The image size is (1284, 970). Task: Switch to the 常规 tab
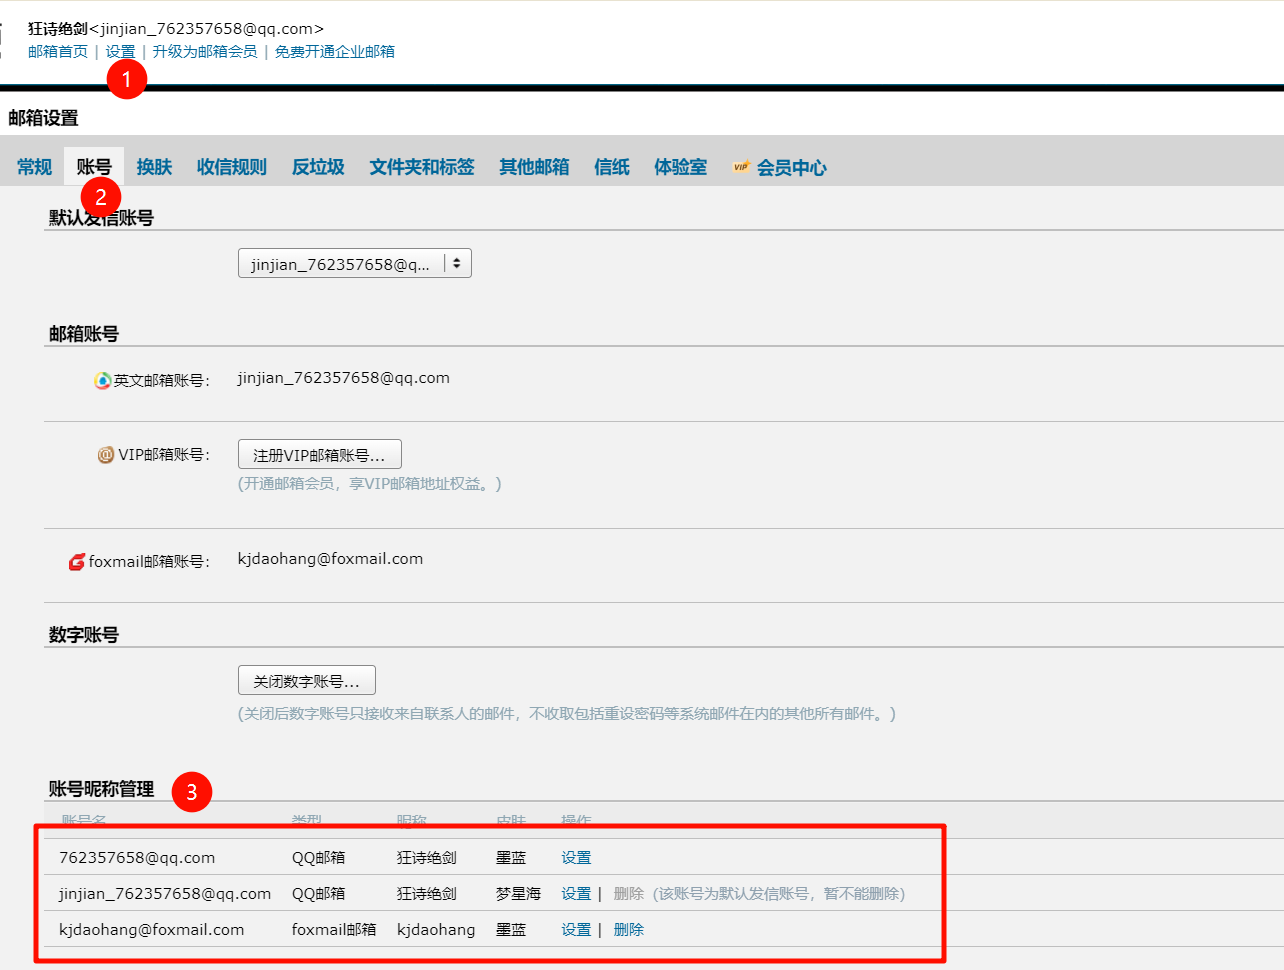coord(34,167)
